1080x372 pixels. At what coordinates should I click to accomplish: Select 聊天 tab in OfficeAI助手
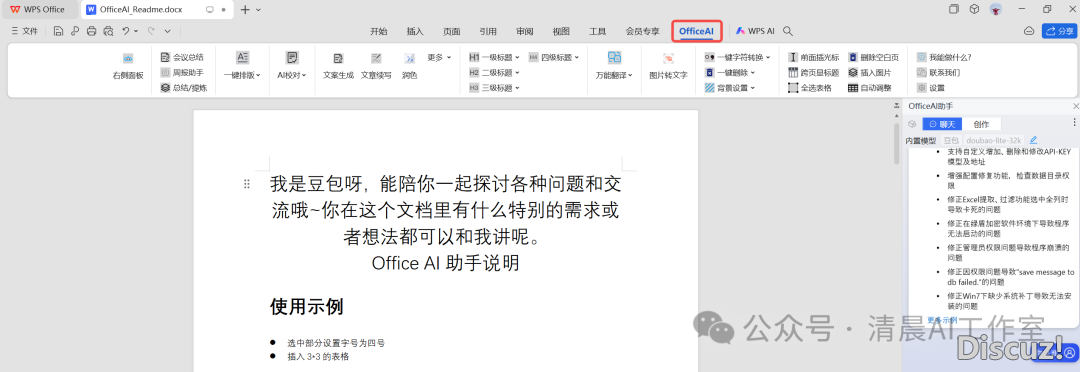pyautogui.click(x=942, y=124)
